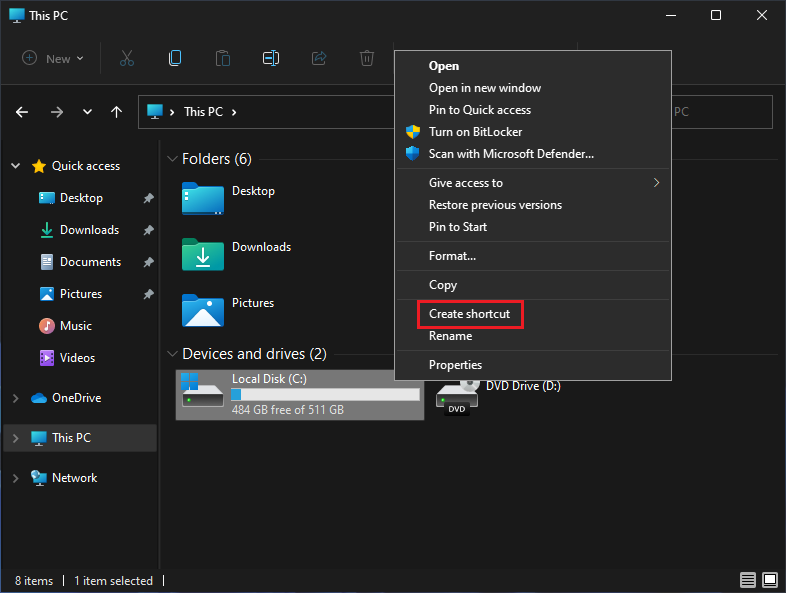786x593 pixels.
Task: Choose Copy from the context menu
Action: click(533, 285)
